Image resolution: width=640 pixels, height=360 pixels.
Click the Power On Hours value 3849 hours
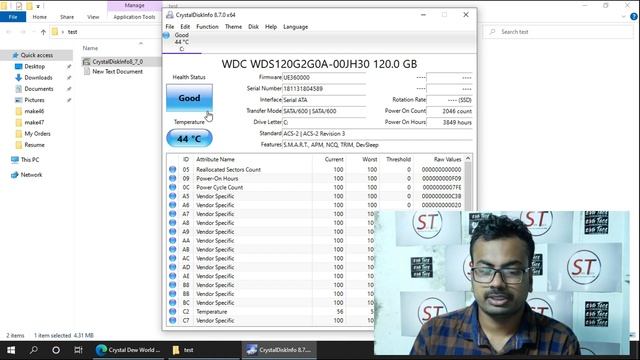449,122
